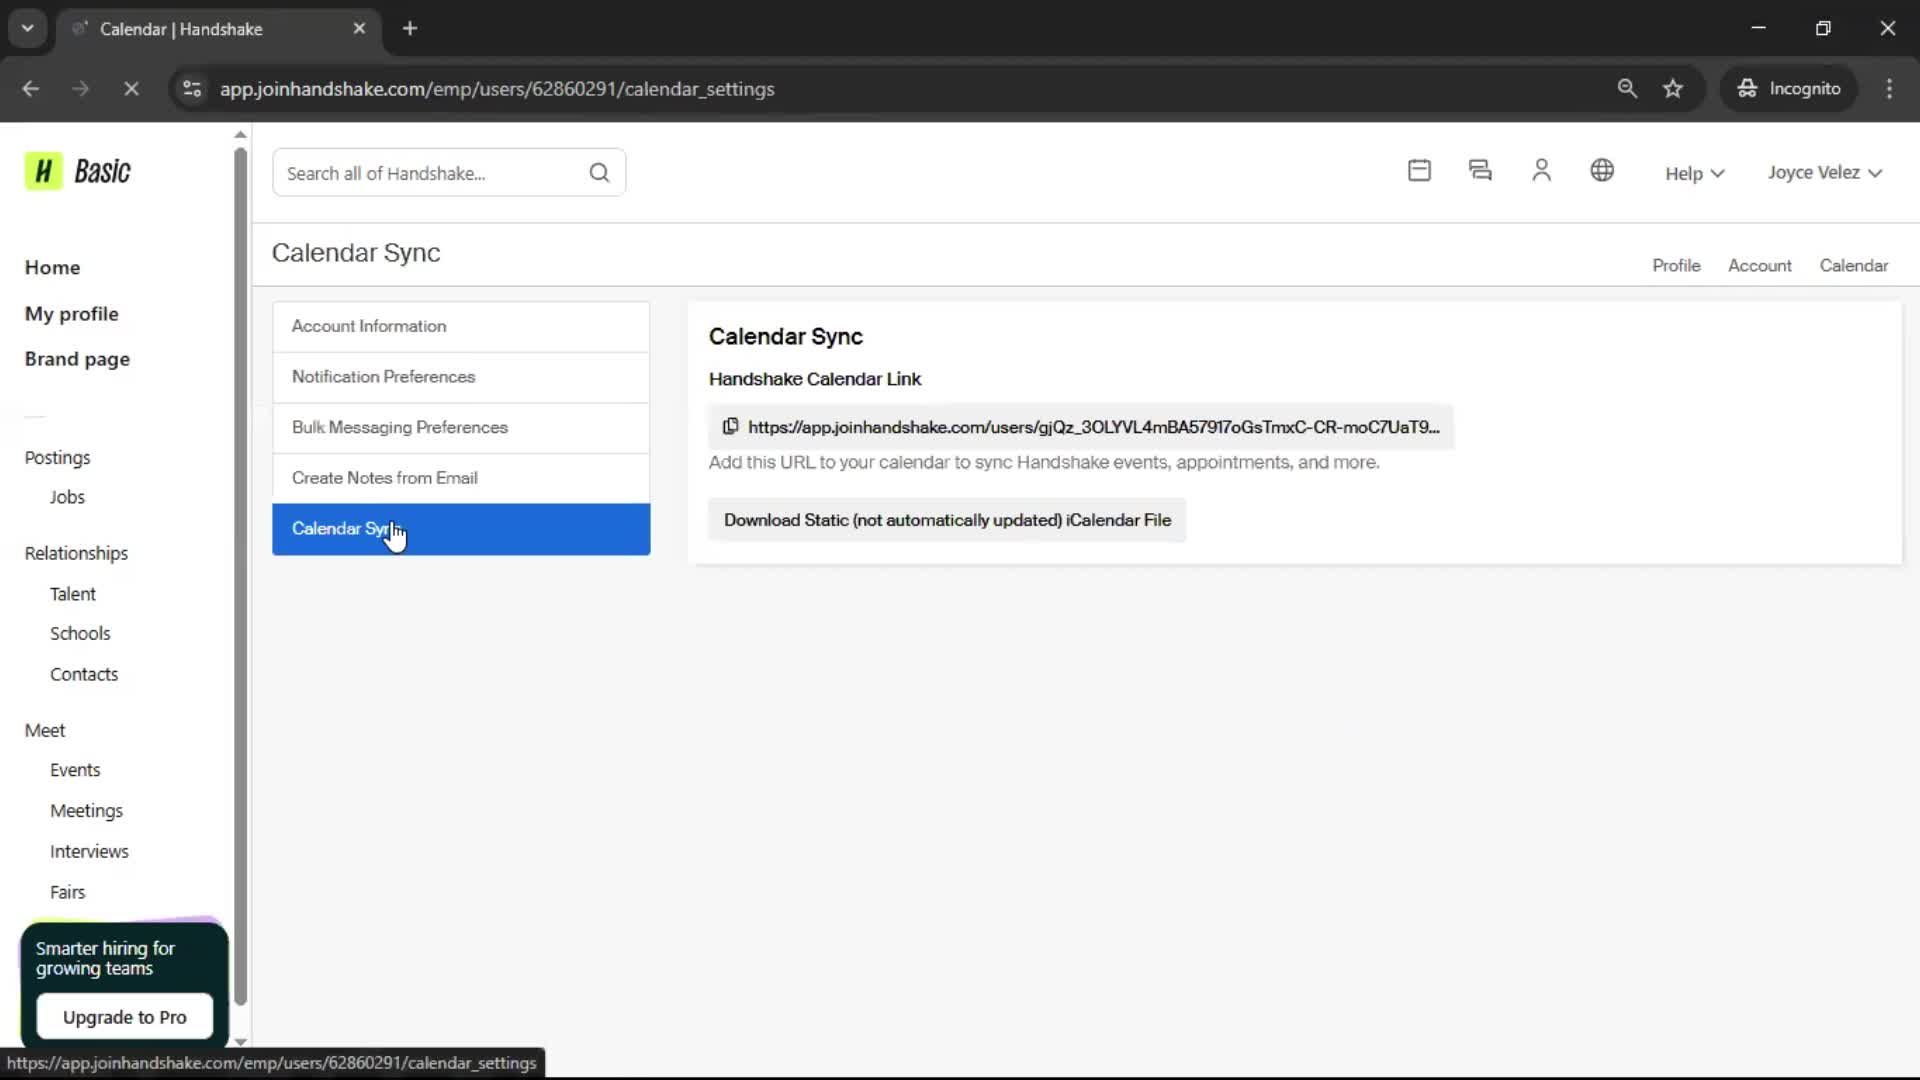Click the search magnifier icon
The height and width of the screenshot is (1080, 1920).
pos(599,173)
